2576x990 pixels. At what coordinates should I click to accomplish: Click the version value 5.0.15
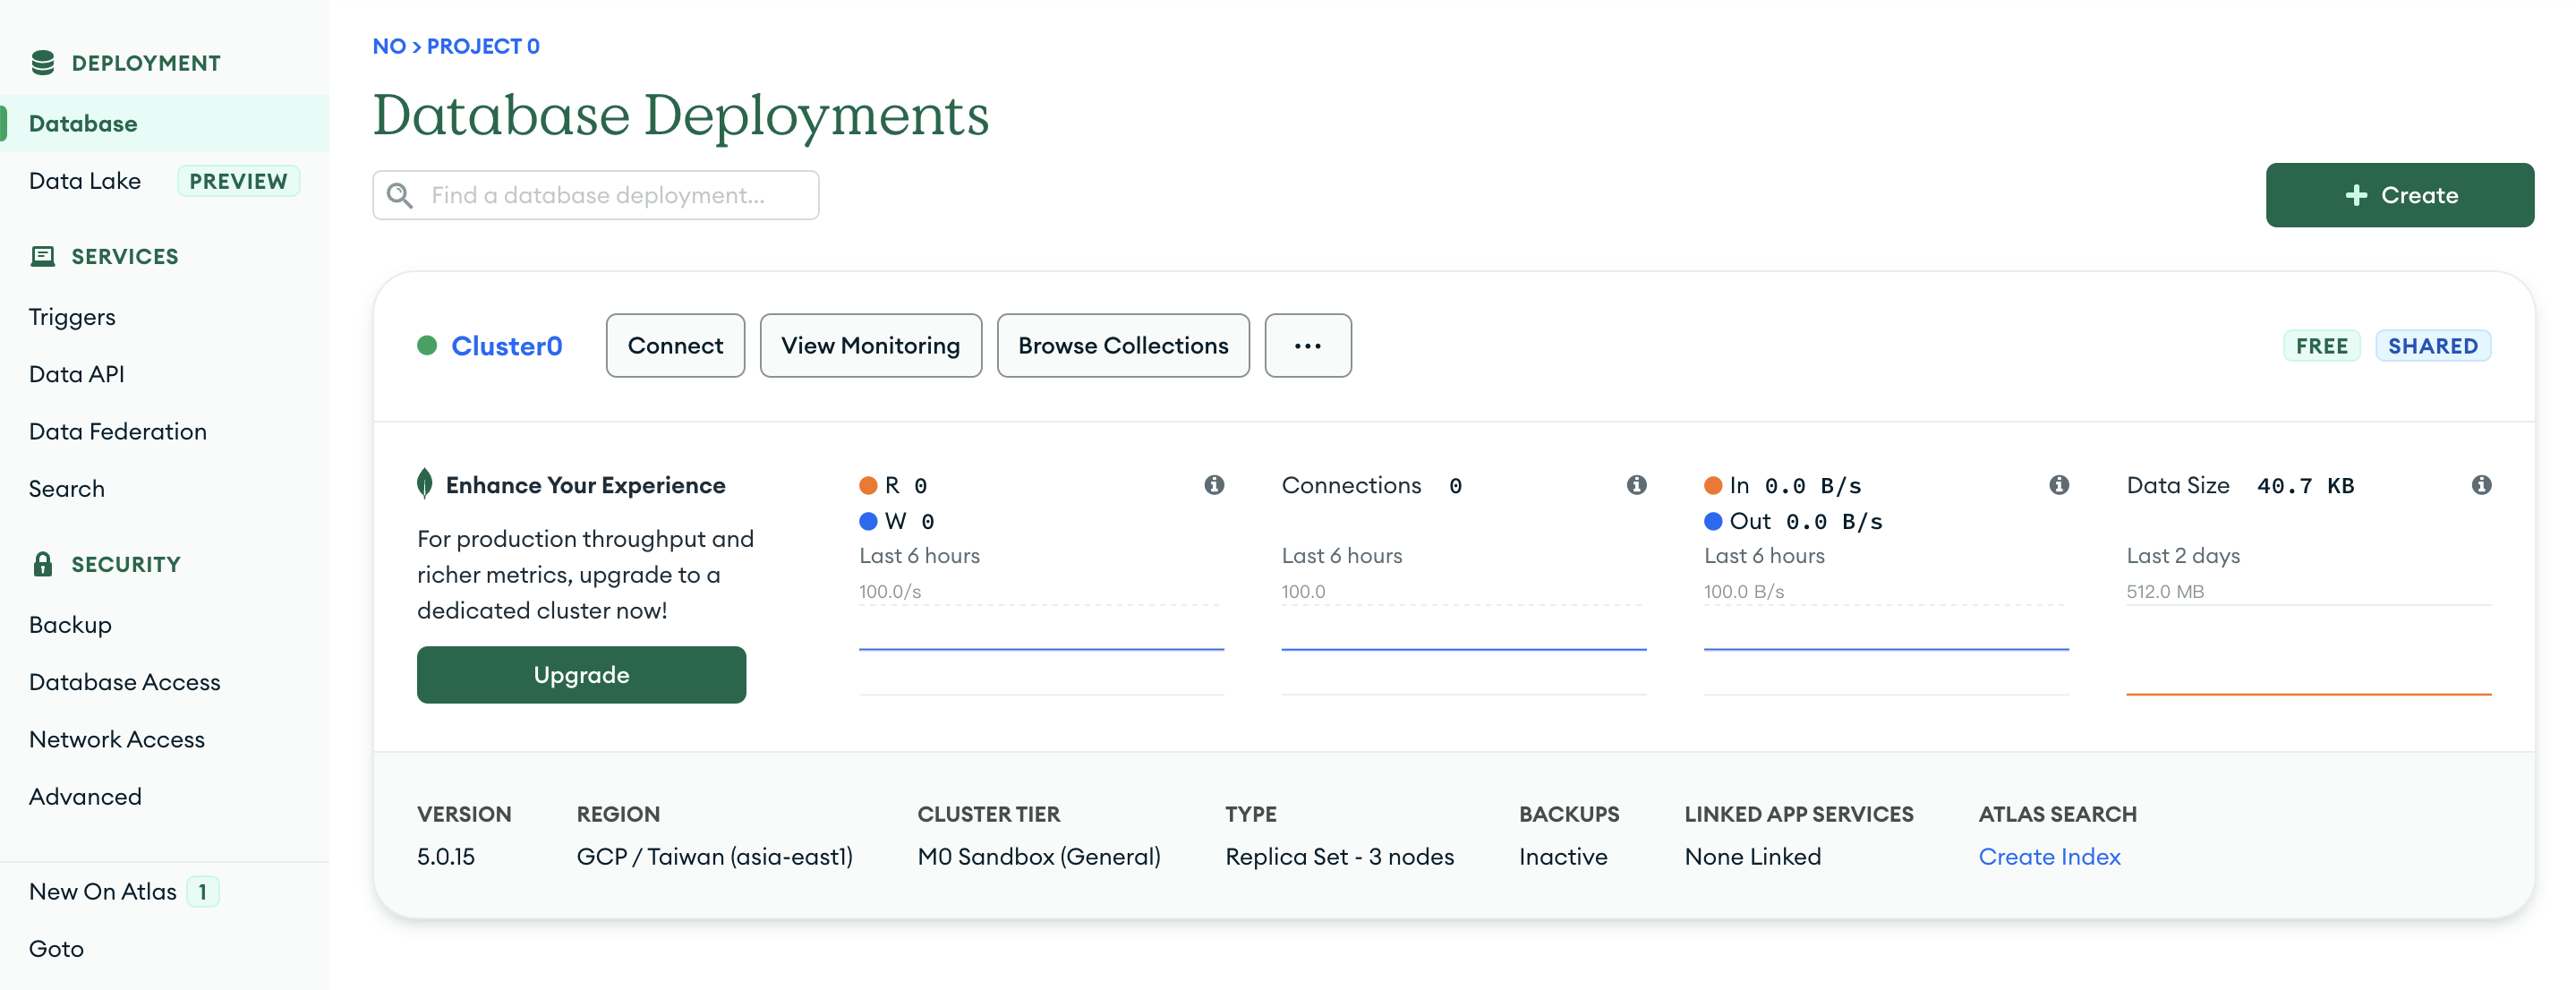click(446, 857)
